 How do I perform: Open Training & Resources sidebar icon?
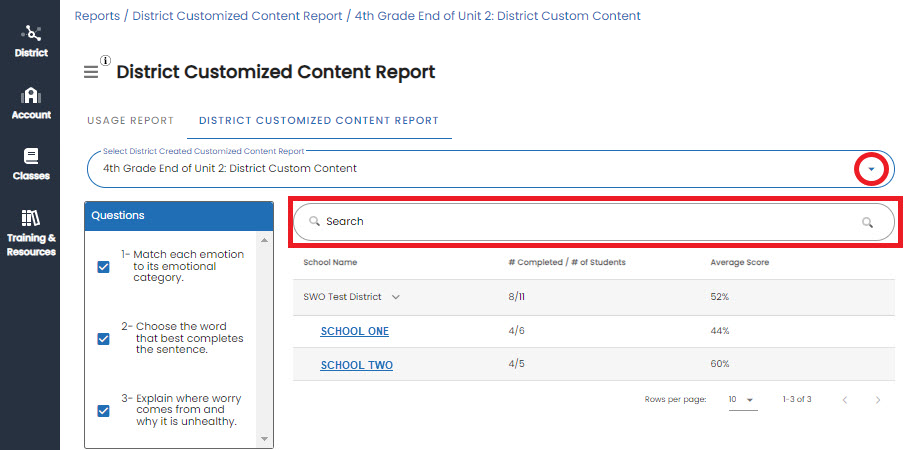tap(31, 233)
